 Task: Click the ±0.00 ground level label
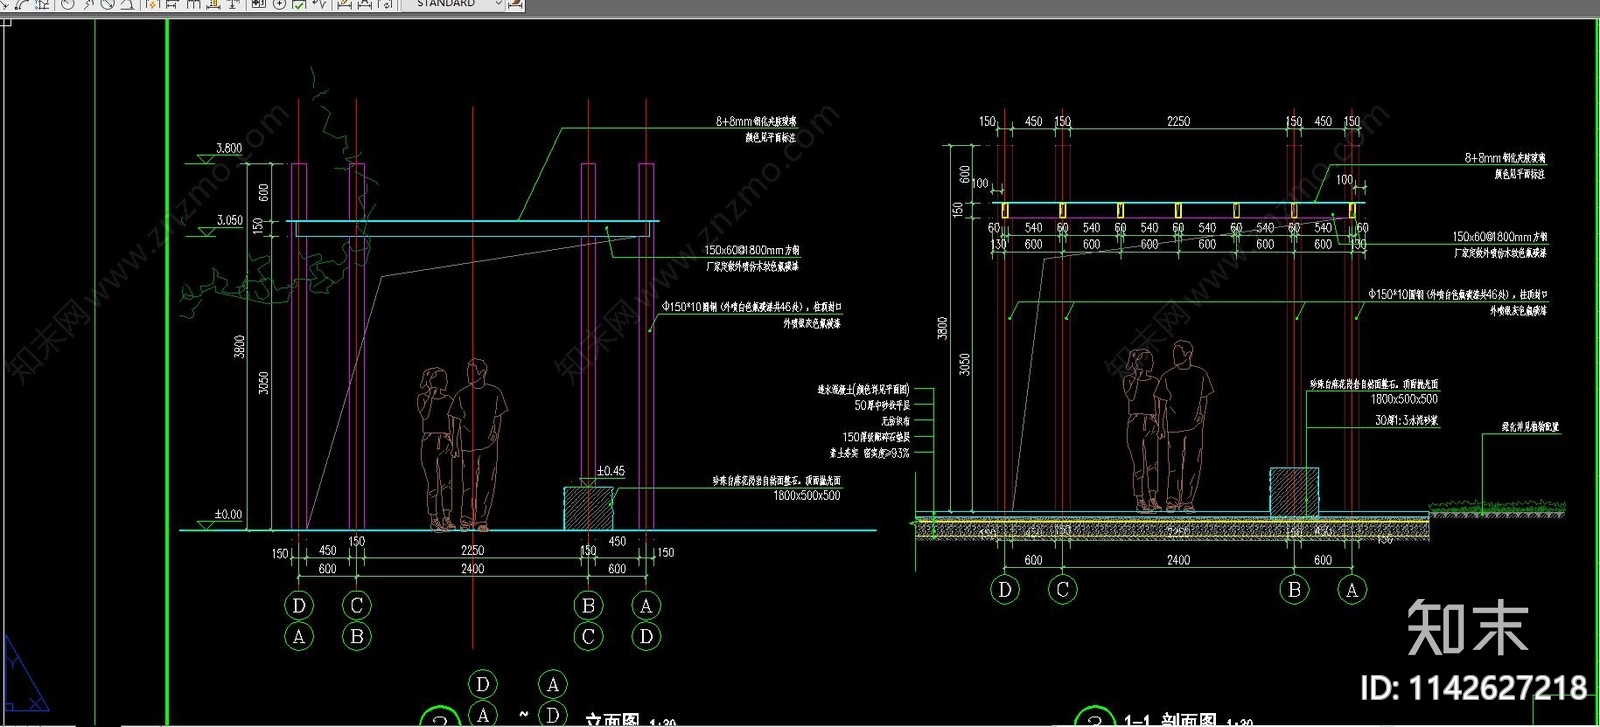click(x=228, y=515)
